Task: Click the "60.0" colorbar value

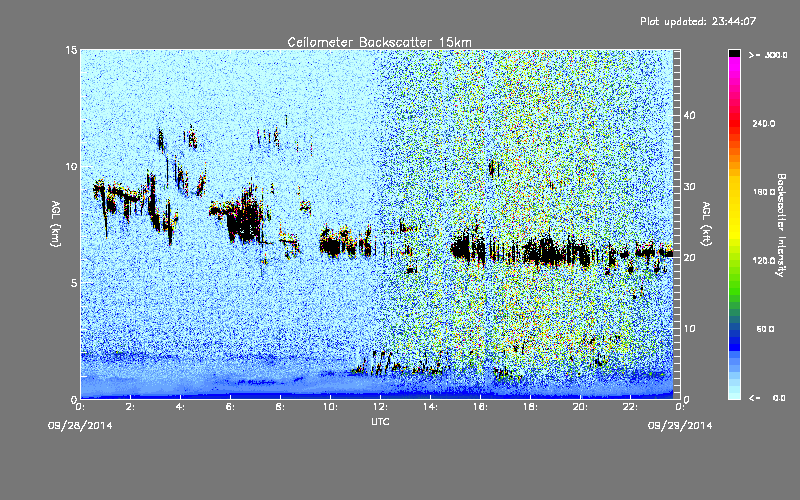Action: 765,329
